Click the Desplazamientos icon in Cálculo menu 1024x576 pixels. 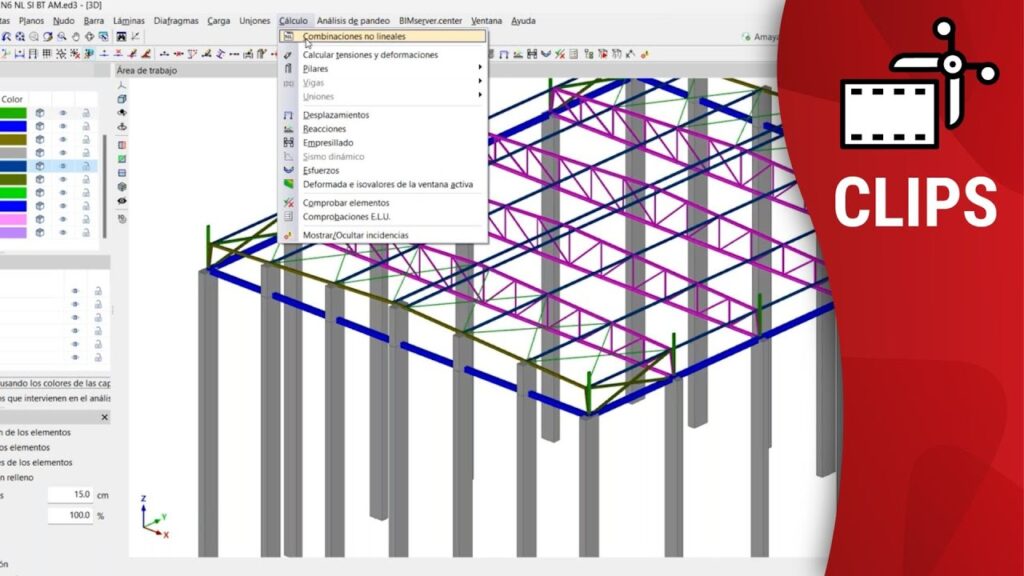[288, 115]
